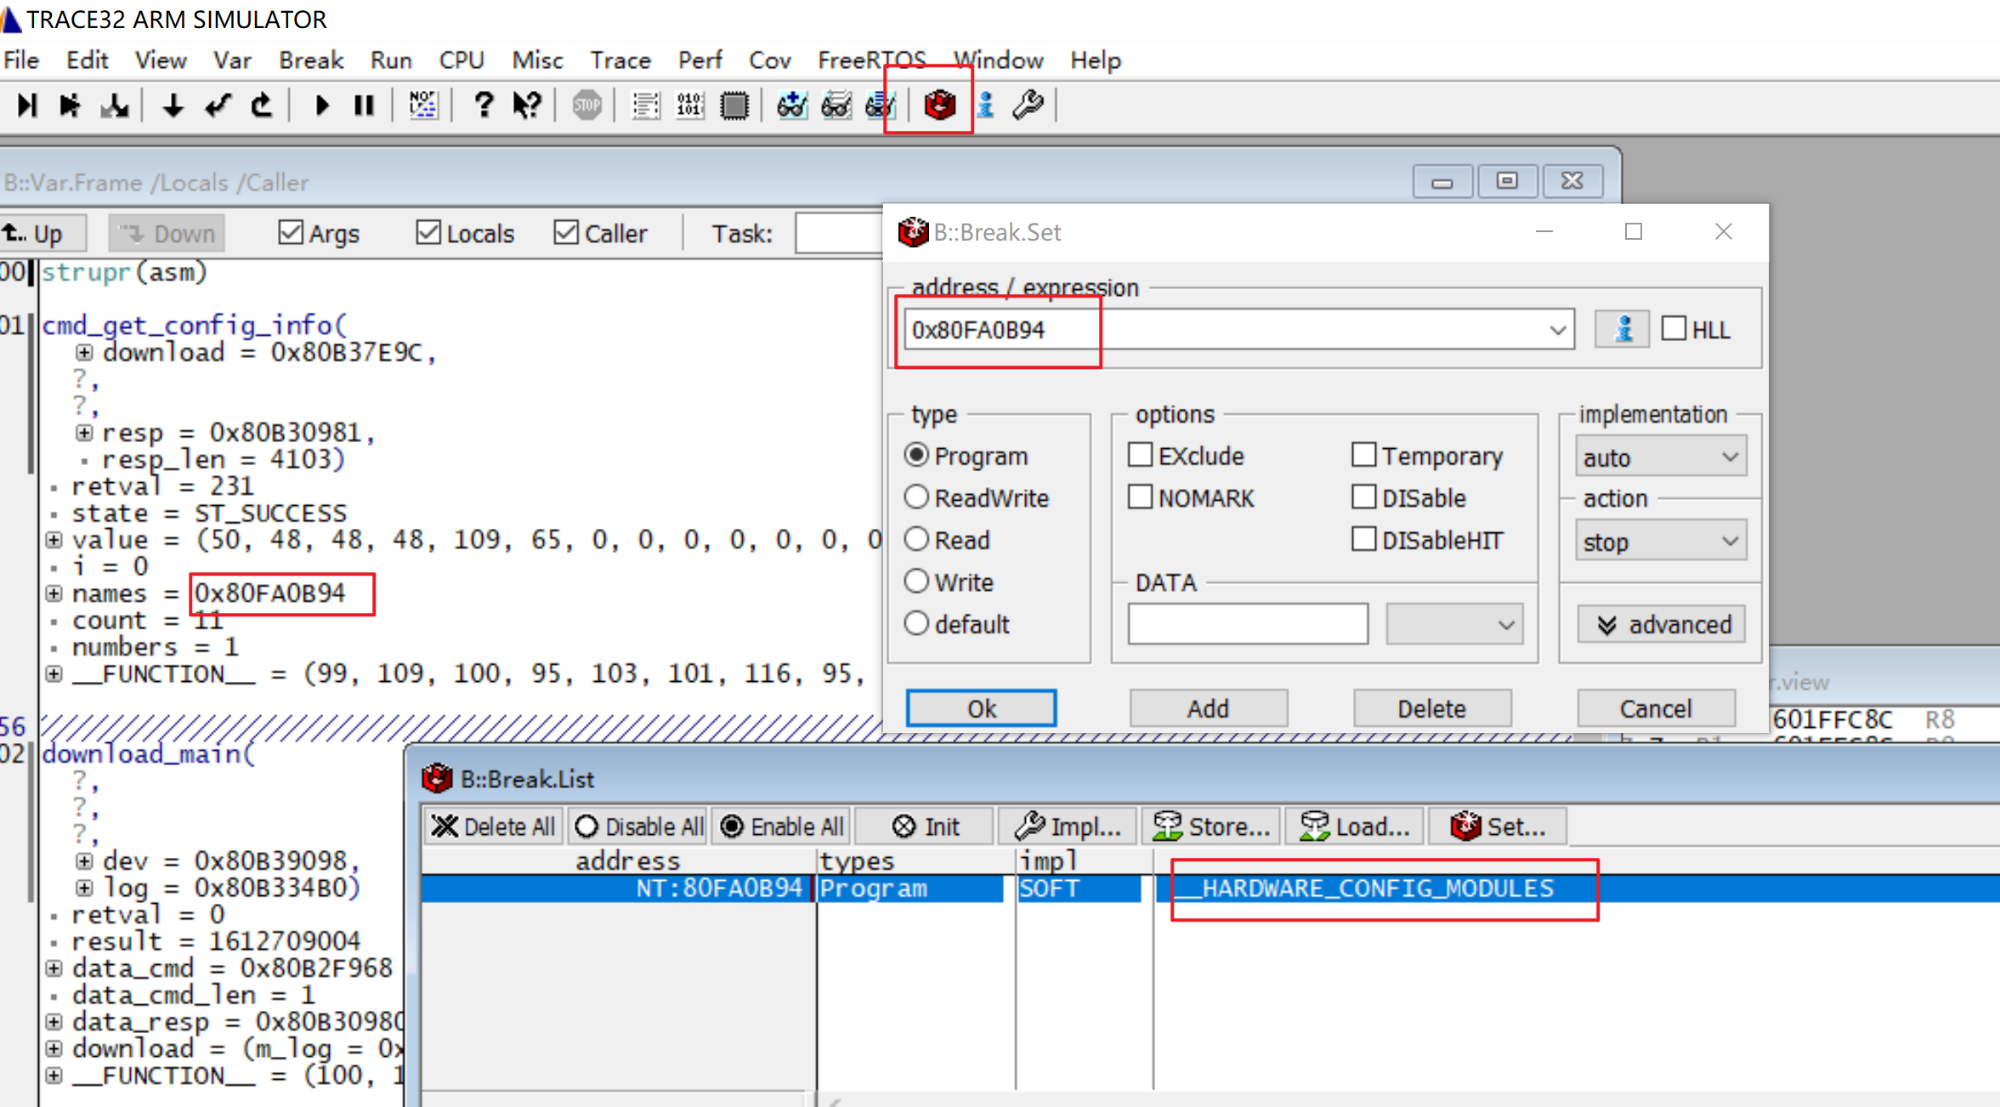This screenshot has width=2000, height=1107.
Task: Click the Diverge step toolbar icon
Action: pos(114,105)
